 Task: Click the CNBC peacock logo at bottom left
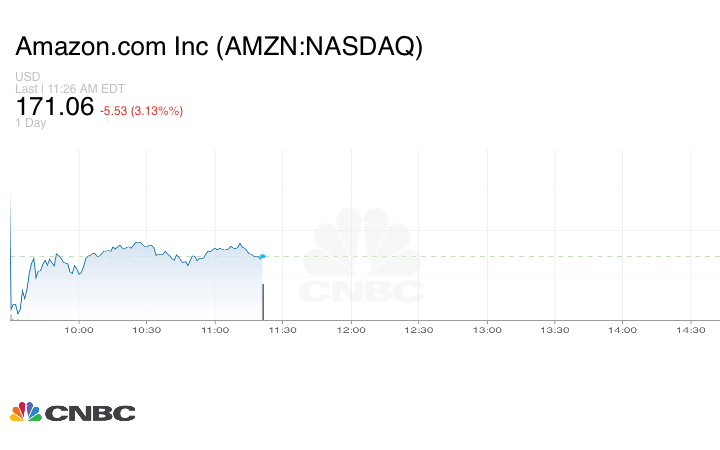tap(72, 412)
